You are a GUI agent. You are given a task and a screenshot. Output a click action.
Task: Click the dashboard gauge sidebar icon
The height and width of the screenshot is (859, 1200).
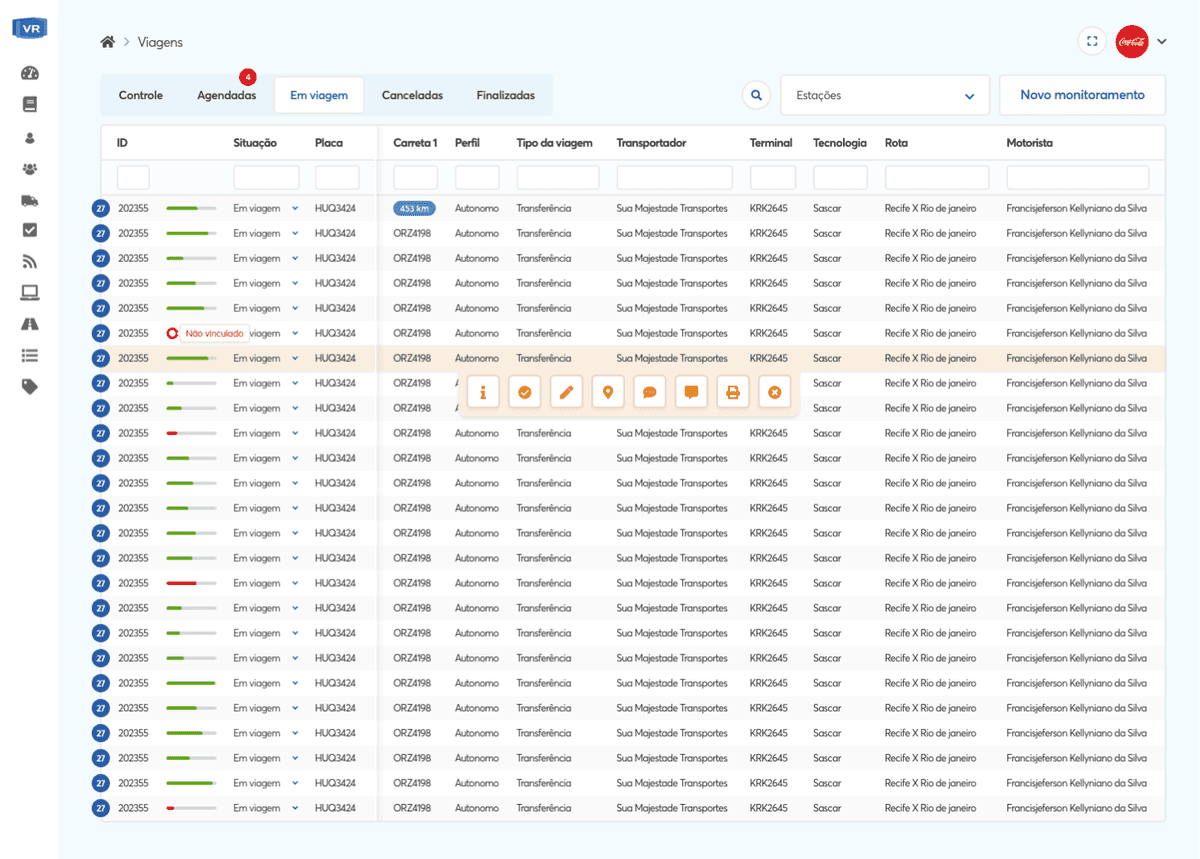tap(29, 73)
